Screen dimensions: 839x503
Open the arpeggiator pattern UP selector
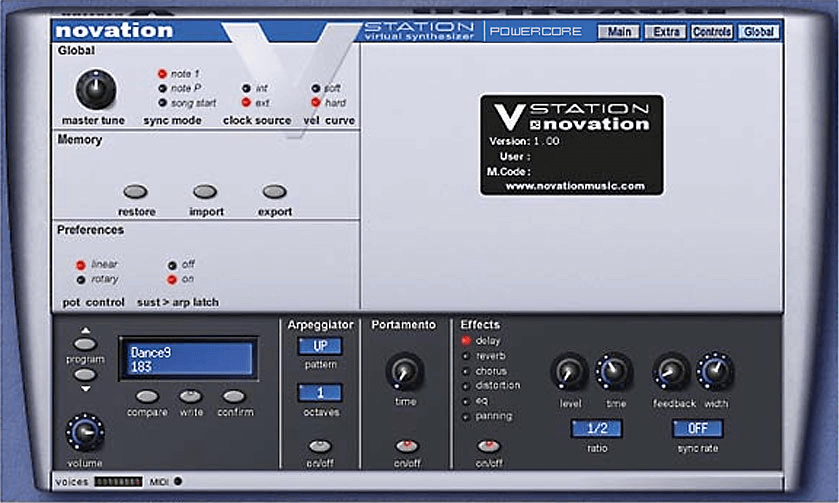coord(320,346)
